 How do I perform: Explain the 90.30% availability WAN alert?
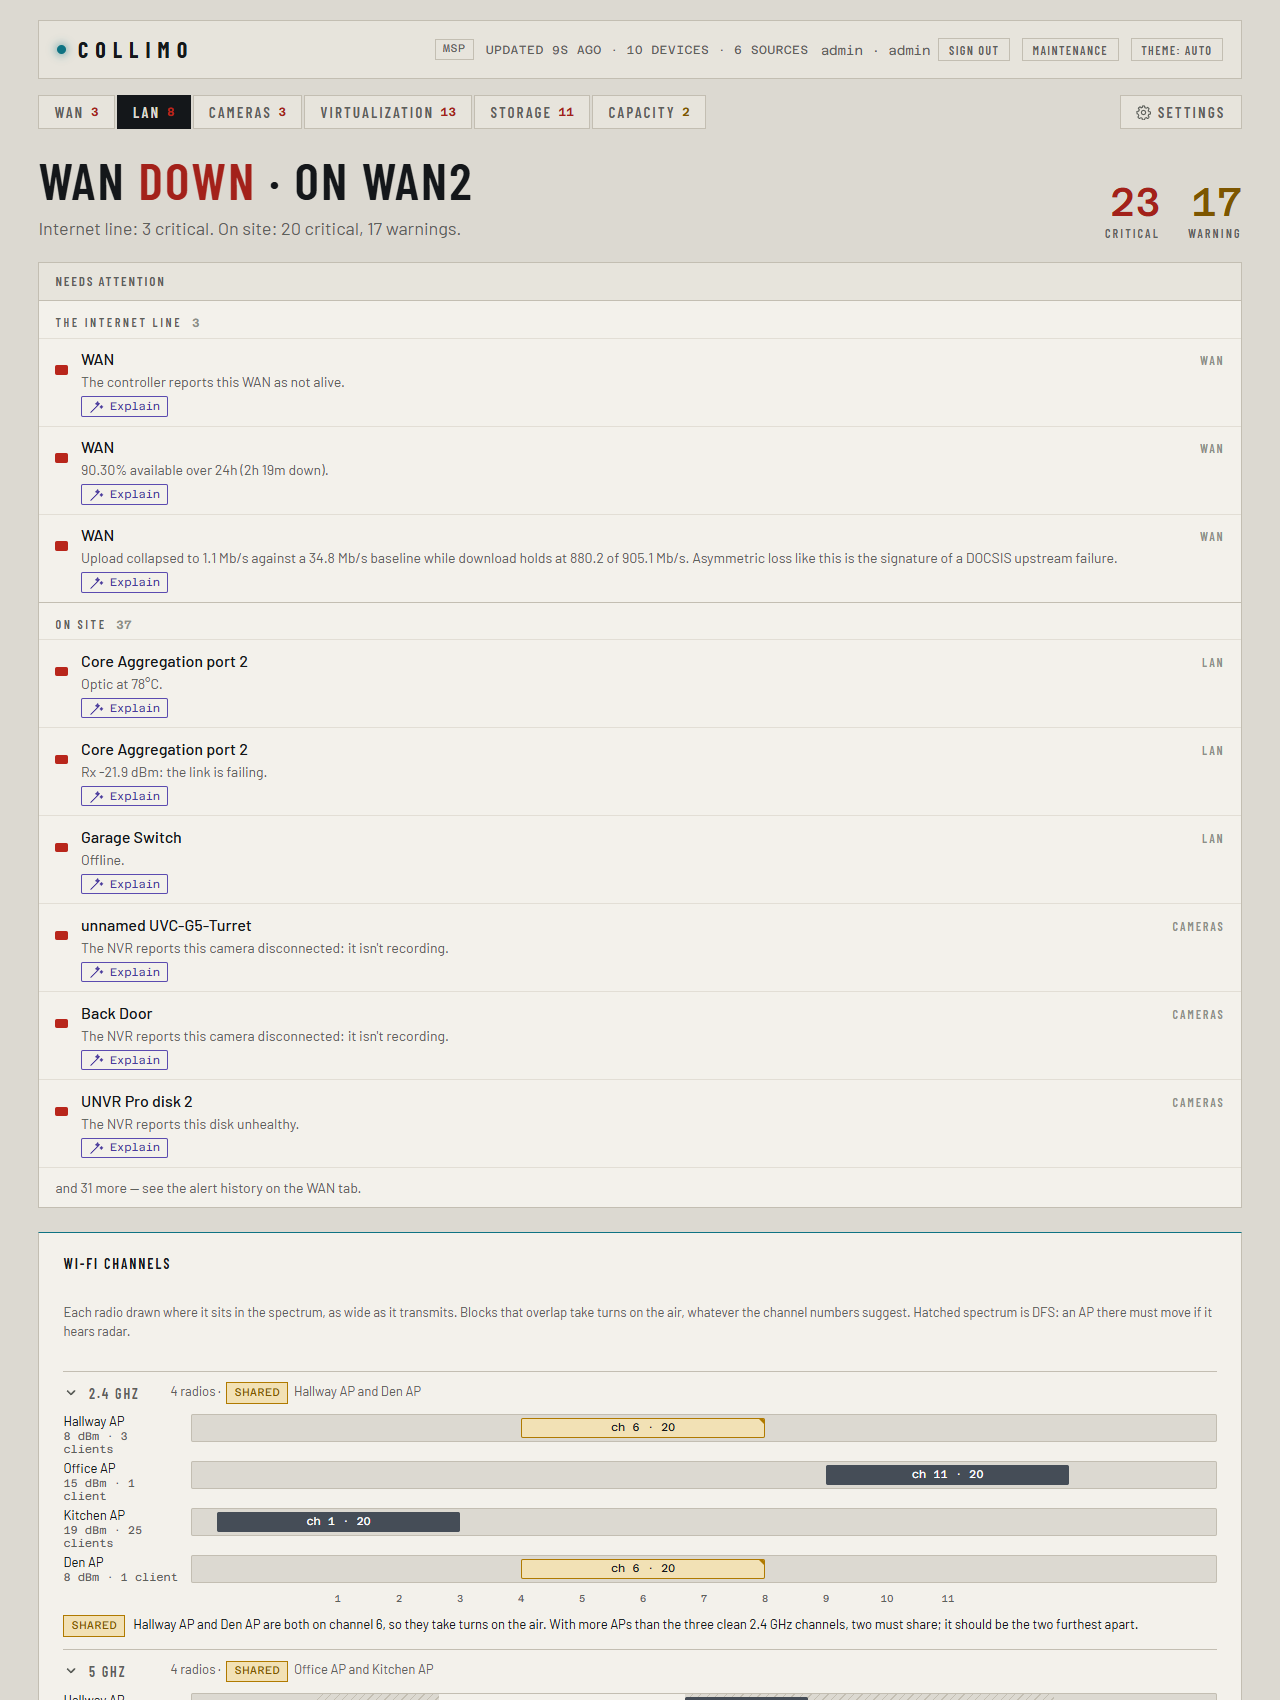(x=124, y=494)
